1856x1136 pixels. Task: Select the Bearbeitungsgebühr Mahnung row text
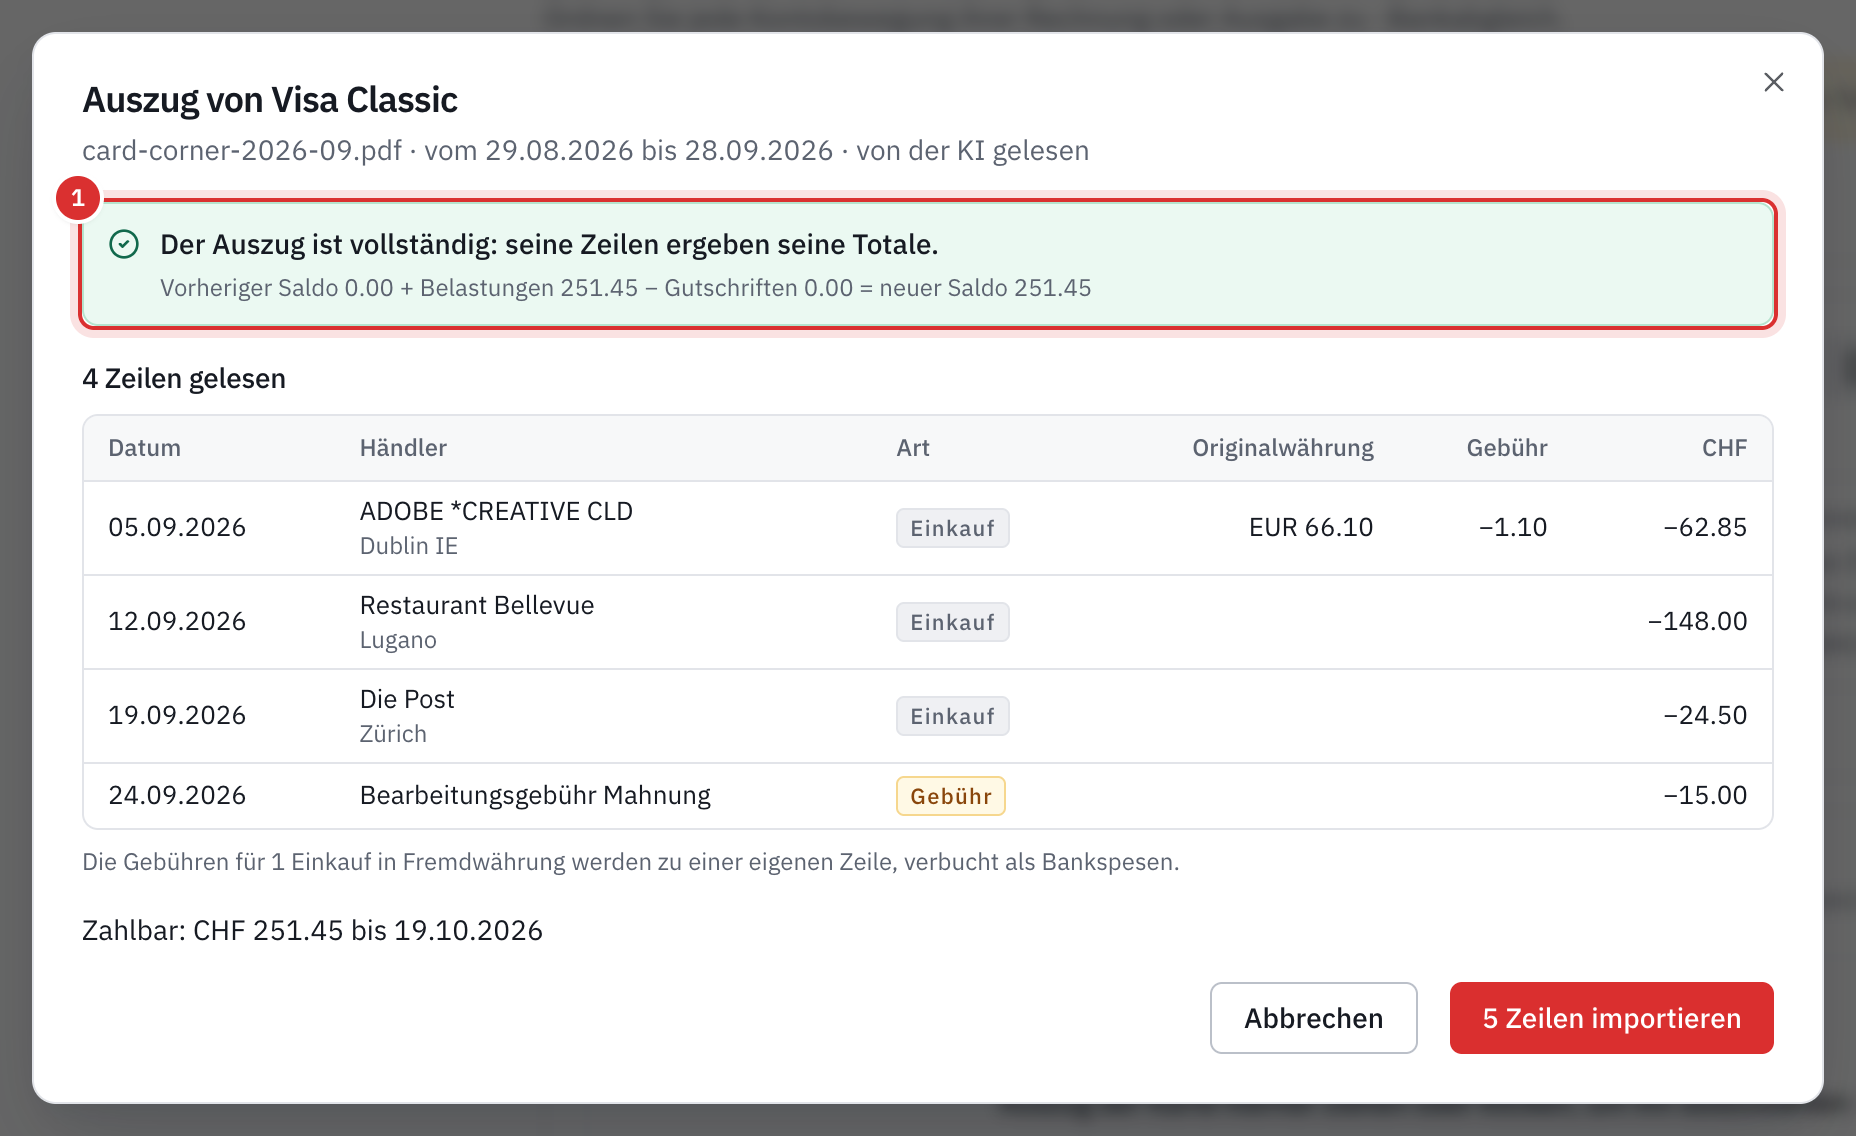(535, 795)
